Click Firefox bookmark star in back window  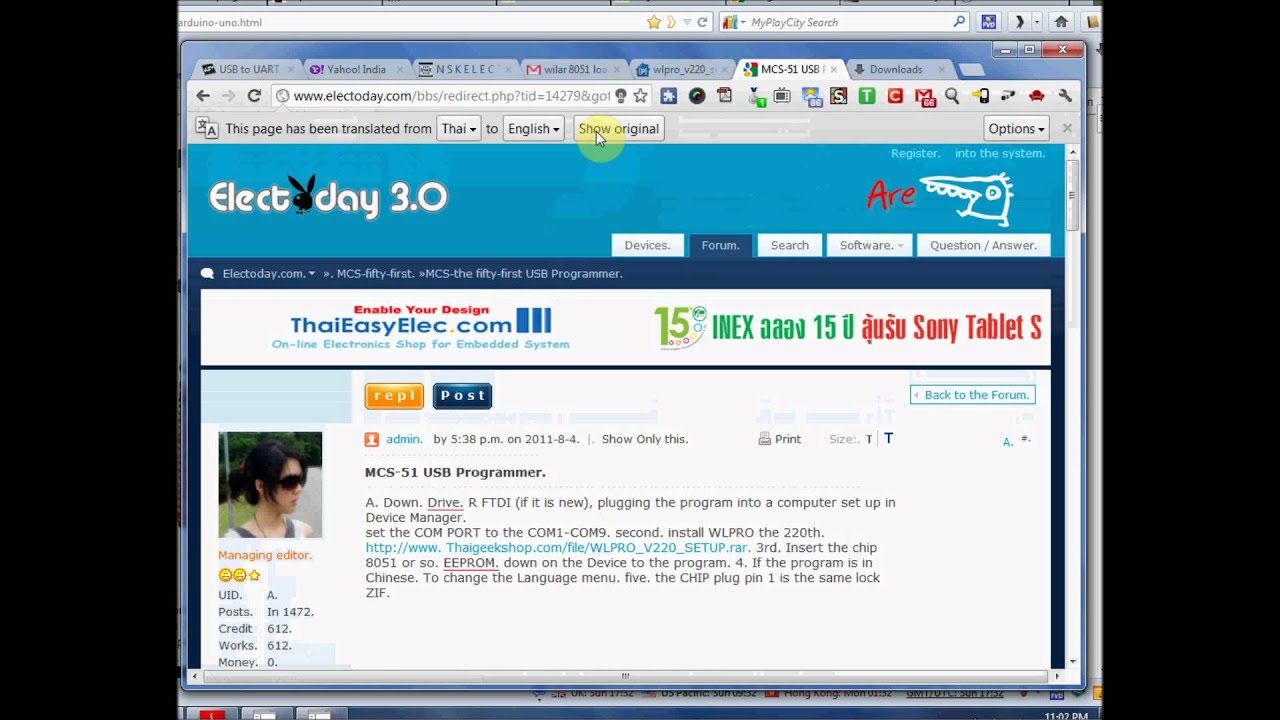coord(653,22)
